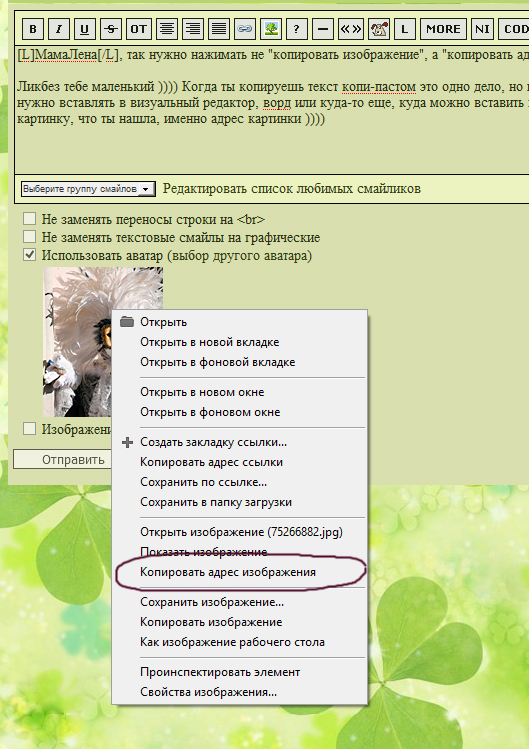Choose 'Открыть в новой вкладке'
Screen dimensions: 529x749
(x=240, y=342)
